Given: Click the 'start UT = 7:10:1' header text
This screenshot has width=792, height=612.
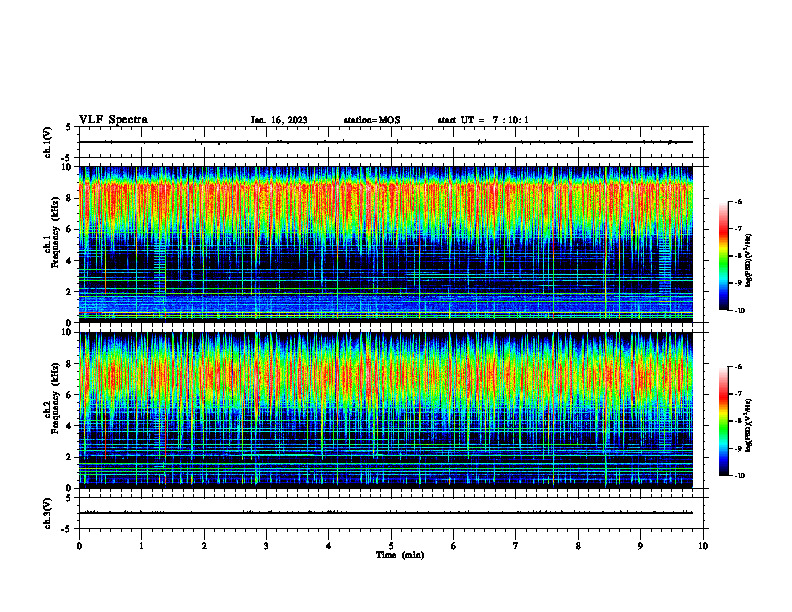Looking at the screenshot, I should pos(483,120).
